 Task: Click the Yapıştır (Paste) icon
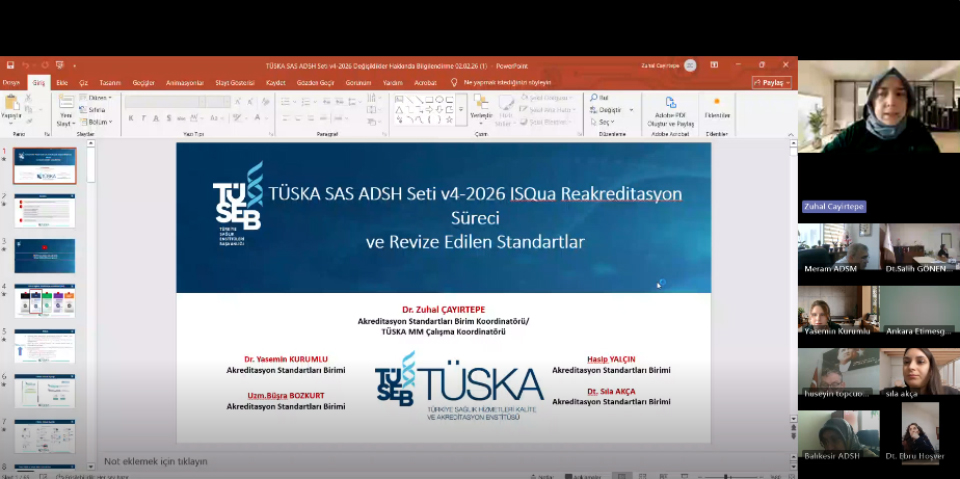coord(11,105)
